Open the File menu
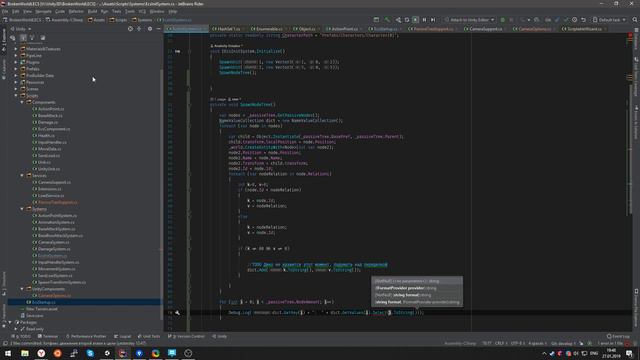640x360 pixels. tap(5, 11)
